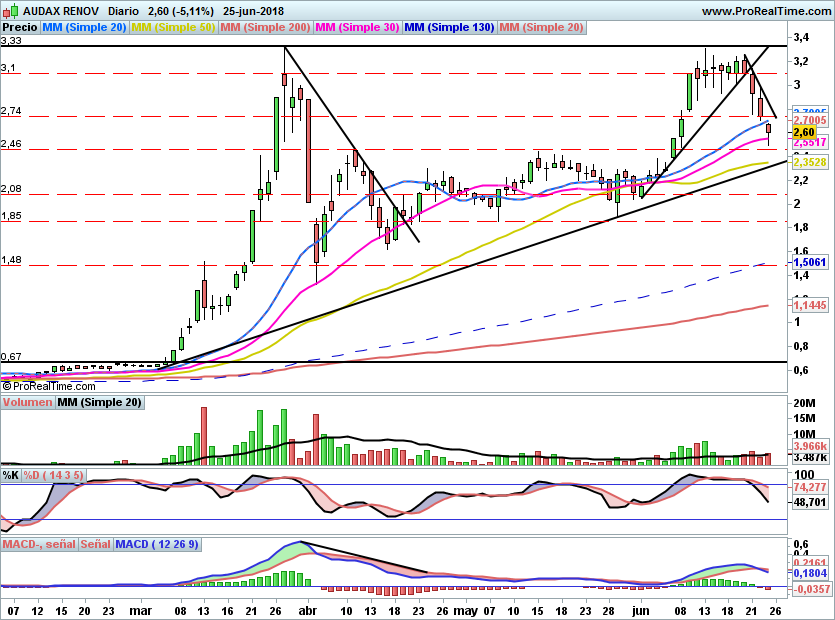Click the 0,1804 MACD value tag
835x620 pixels.
tap(810, 573)
